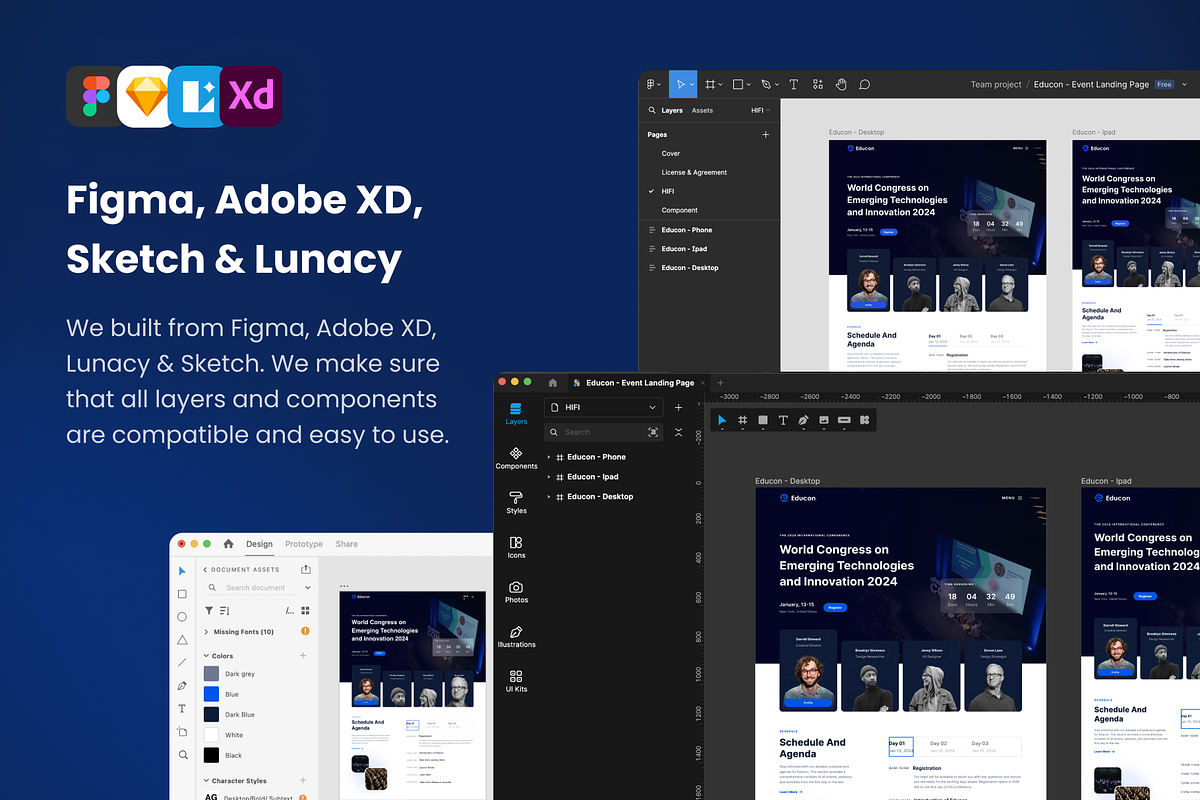Collapse the HIFI page dropdown in Figma
Screen dimensions: 1200x800
point(760,110)
